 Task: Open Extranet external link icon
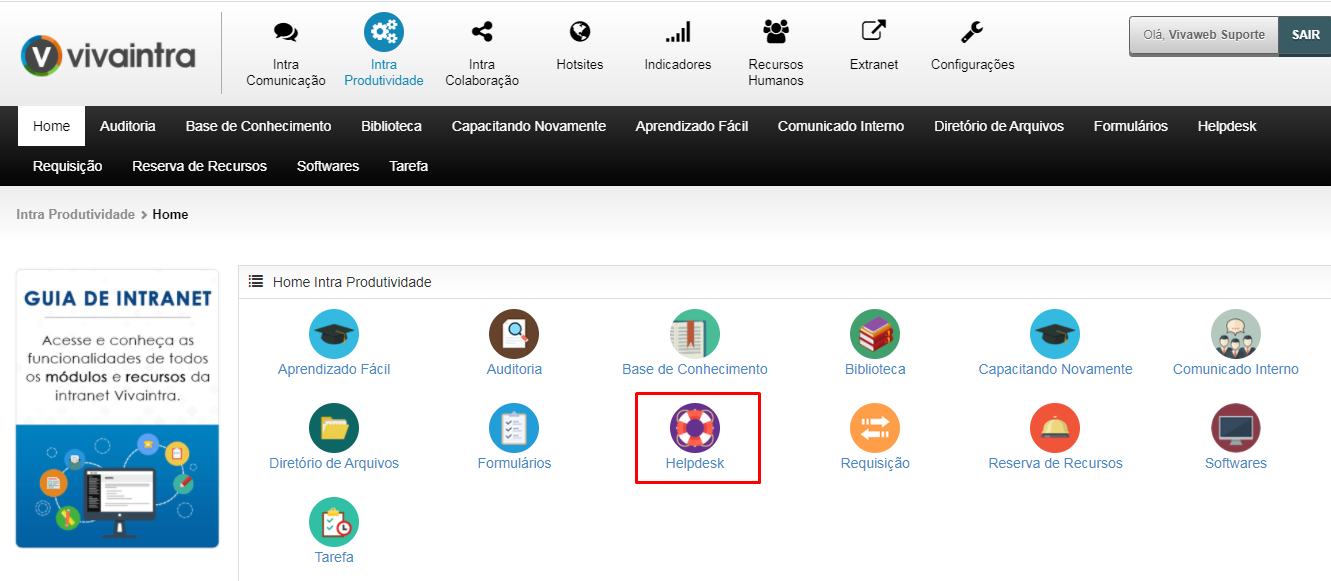(874, 32)
